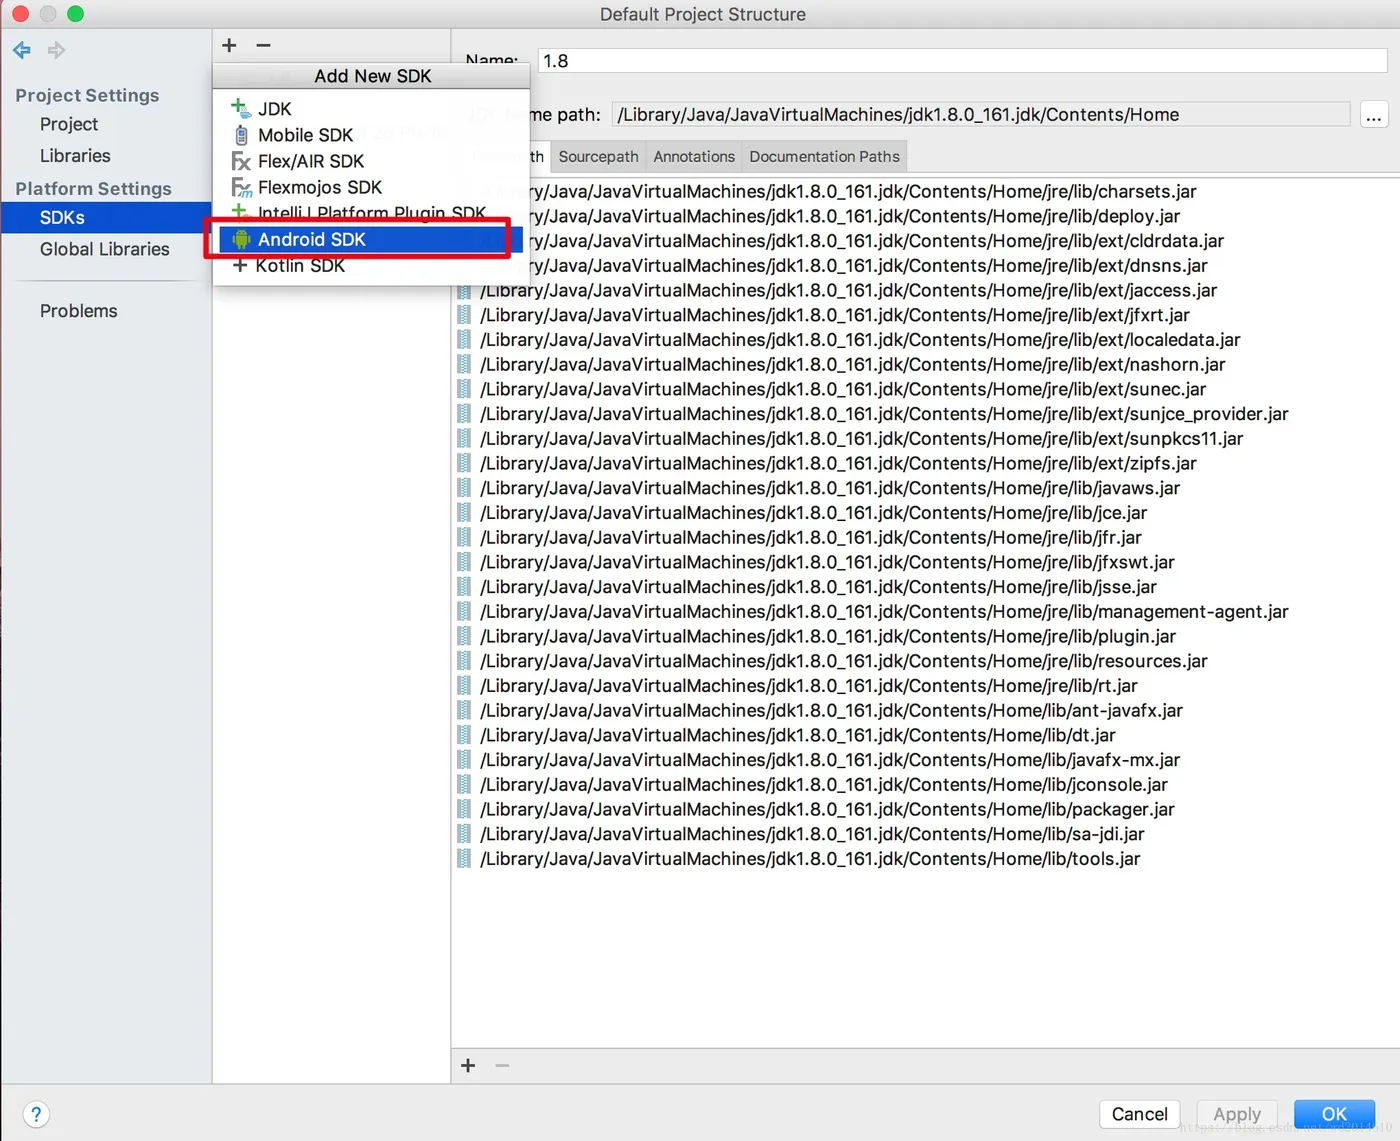Select the sunjce_provider.jar classpath entry
This screenshot has width=1400, height=1141.
884,414
